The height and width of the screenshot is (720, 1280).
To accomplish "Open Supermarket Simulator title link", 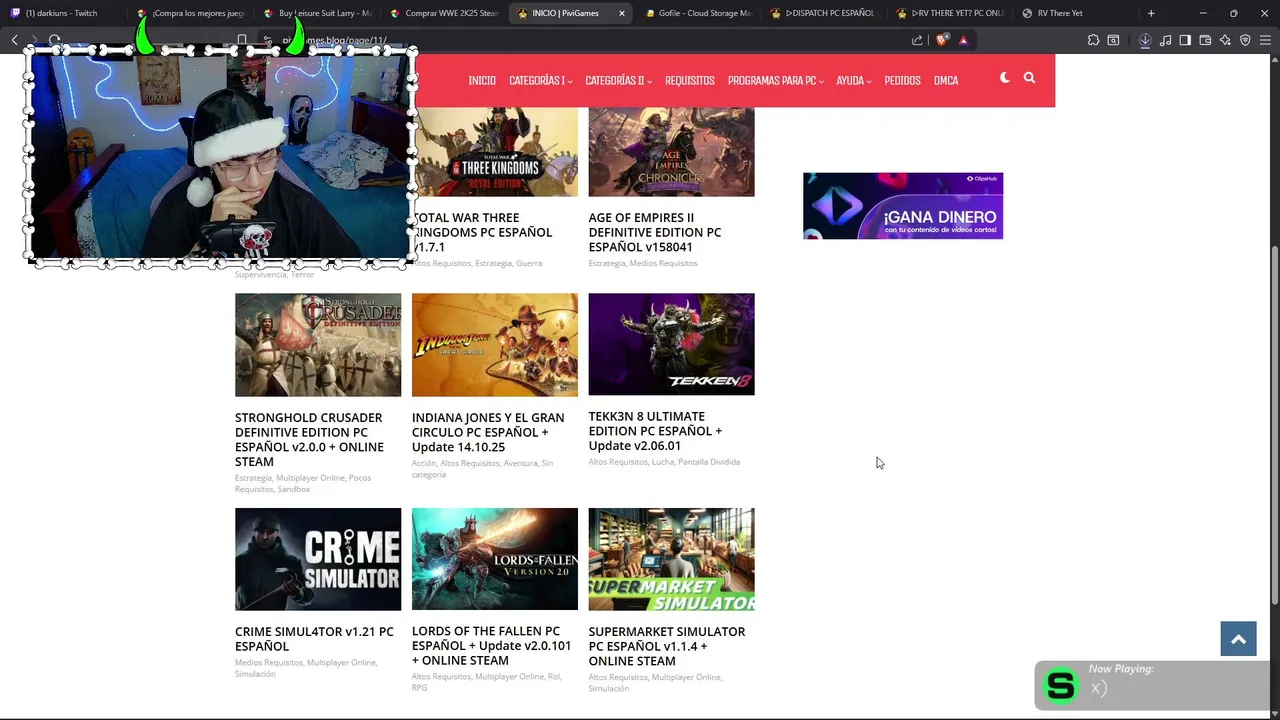I will click(667, 646).
